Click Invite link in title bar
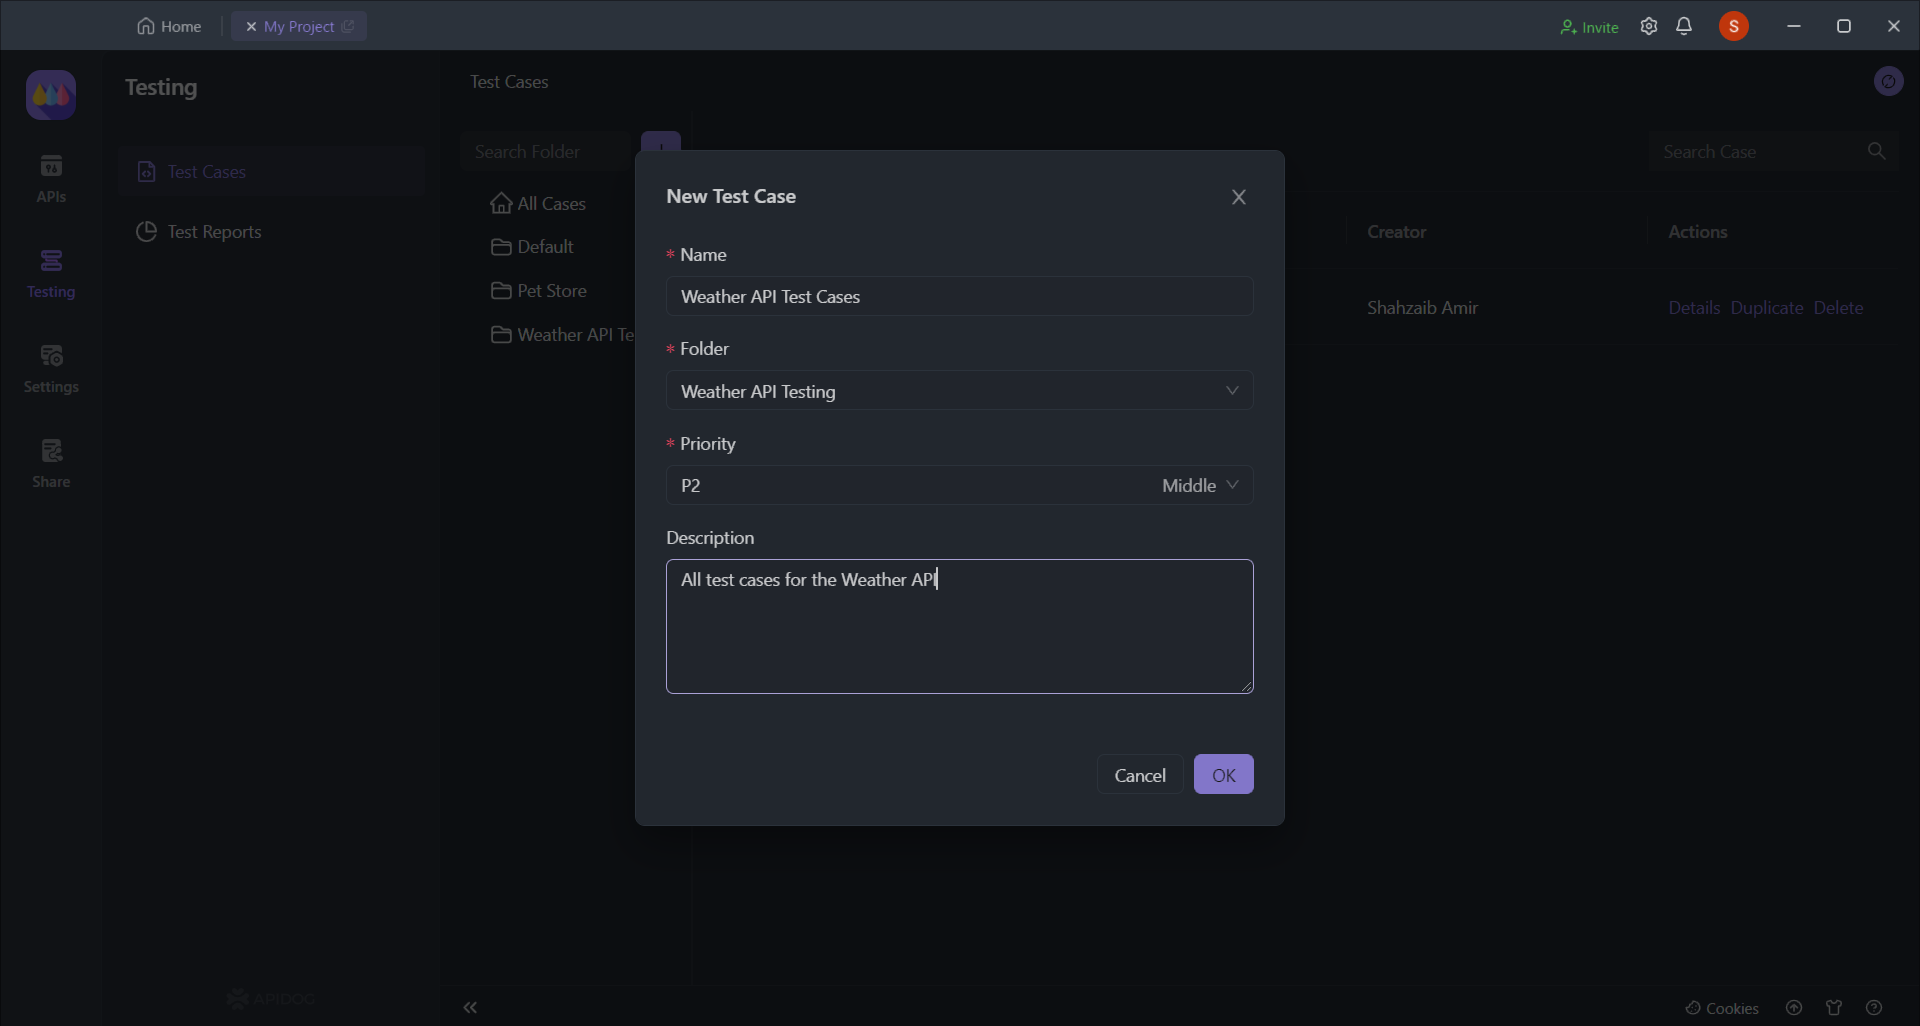The width and height of the screenshot is (1920, 1026). click(x=1589, y=27)
